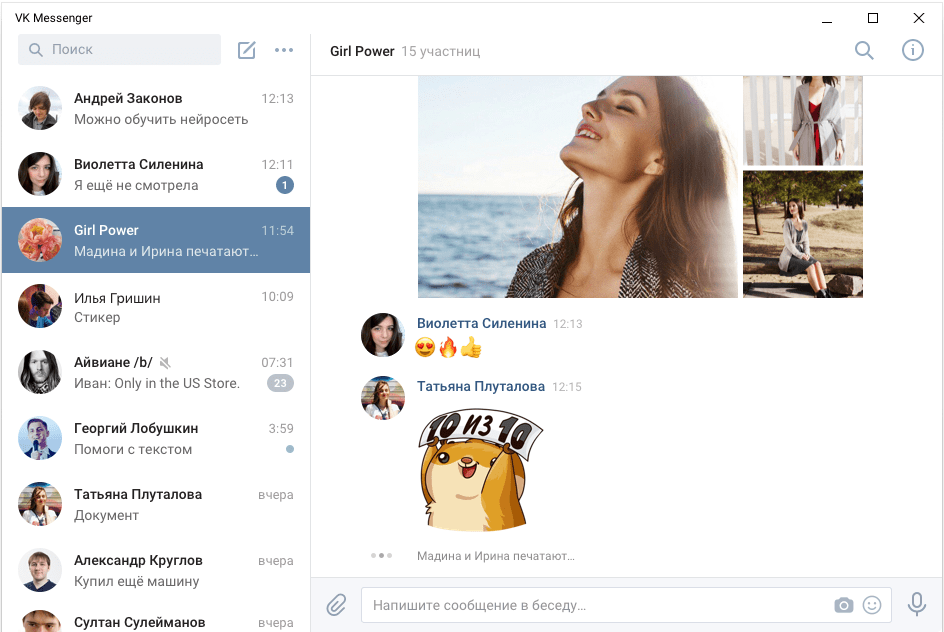Open Александр Круглов chat "Купил ещё машину"
The height and width of the screenshot is (632, 944).
point(156,570)
